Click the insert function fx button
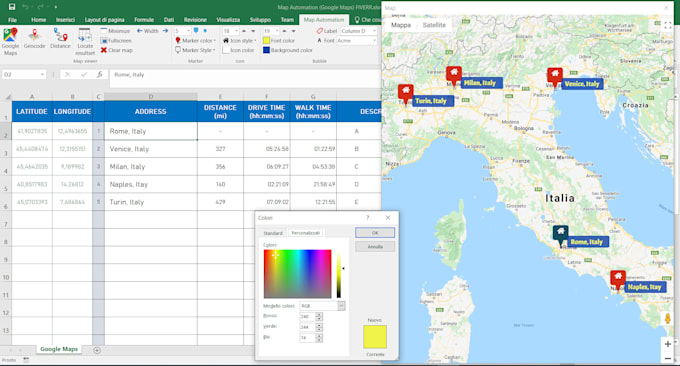Image resolution: width=680 pixels, height=366 pixels. [99, 75]
